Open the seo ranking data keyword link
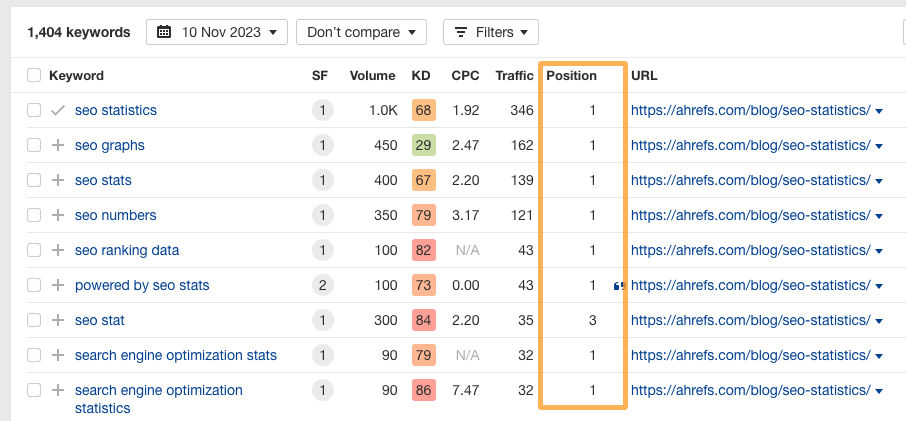Screen dimensions: 906x421 coord(127,250)
